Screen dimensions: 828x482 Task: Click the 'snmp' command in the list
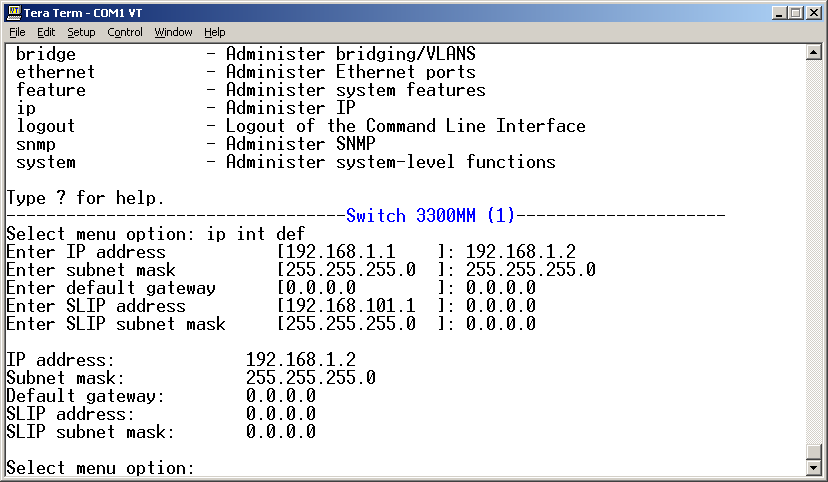coord(36,144)
